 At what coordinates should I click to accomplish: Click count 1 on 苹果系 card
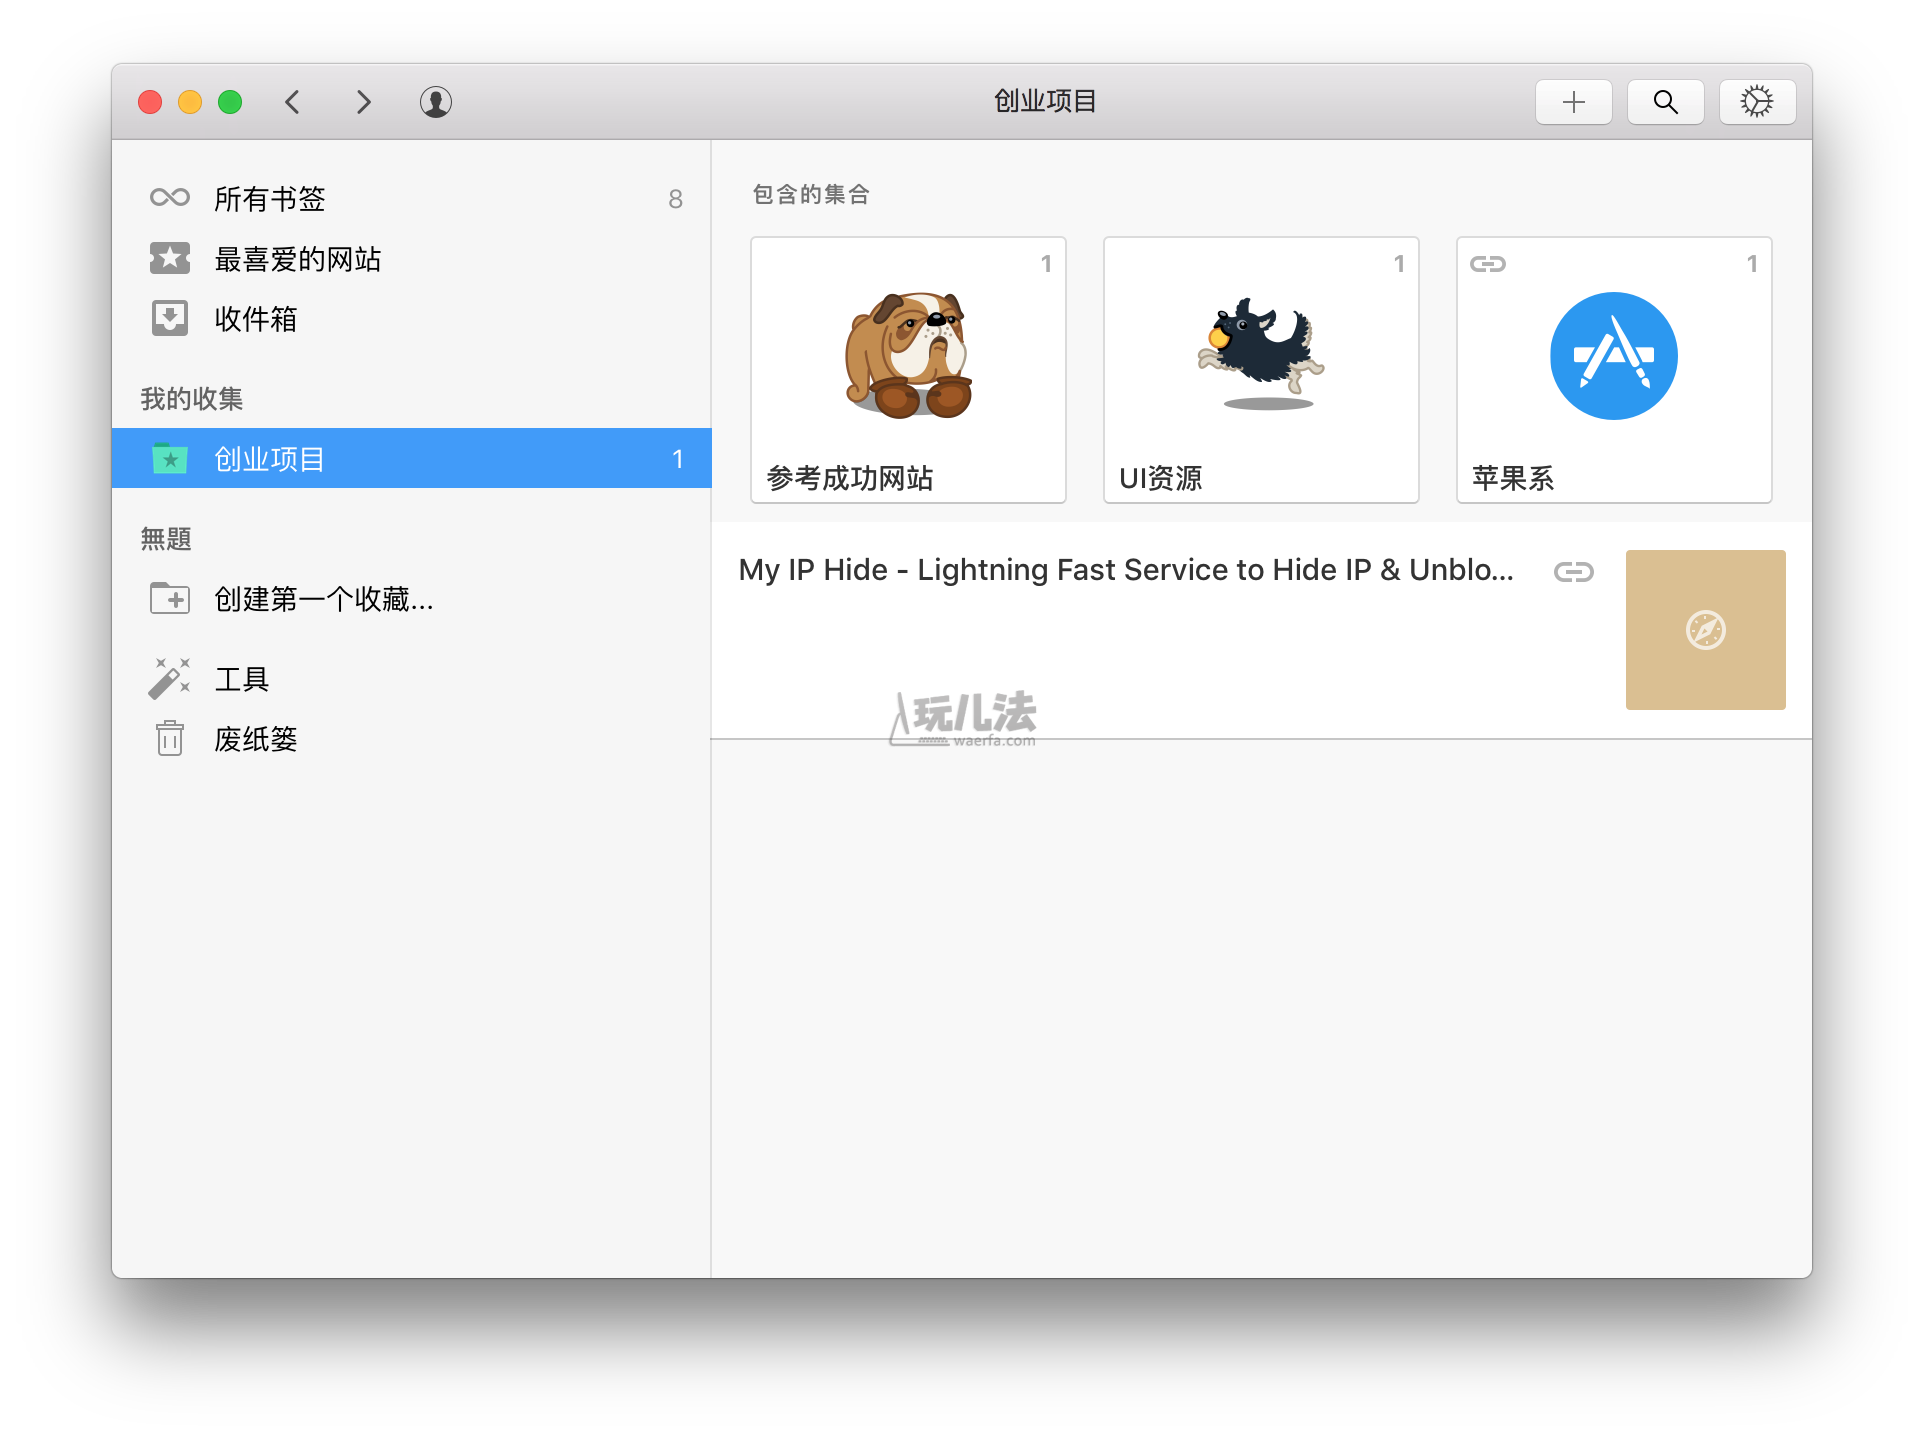[x=1752, y=264]
